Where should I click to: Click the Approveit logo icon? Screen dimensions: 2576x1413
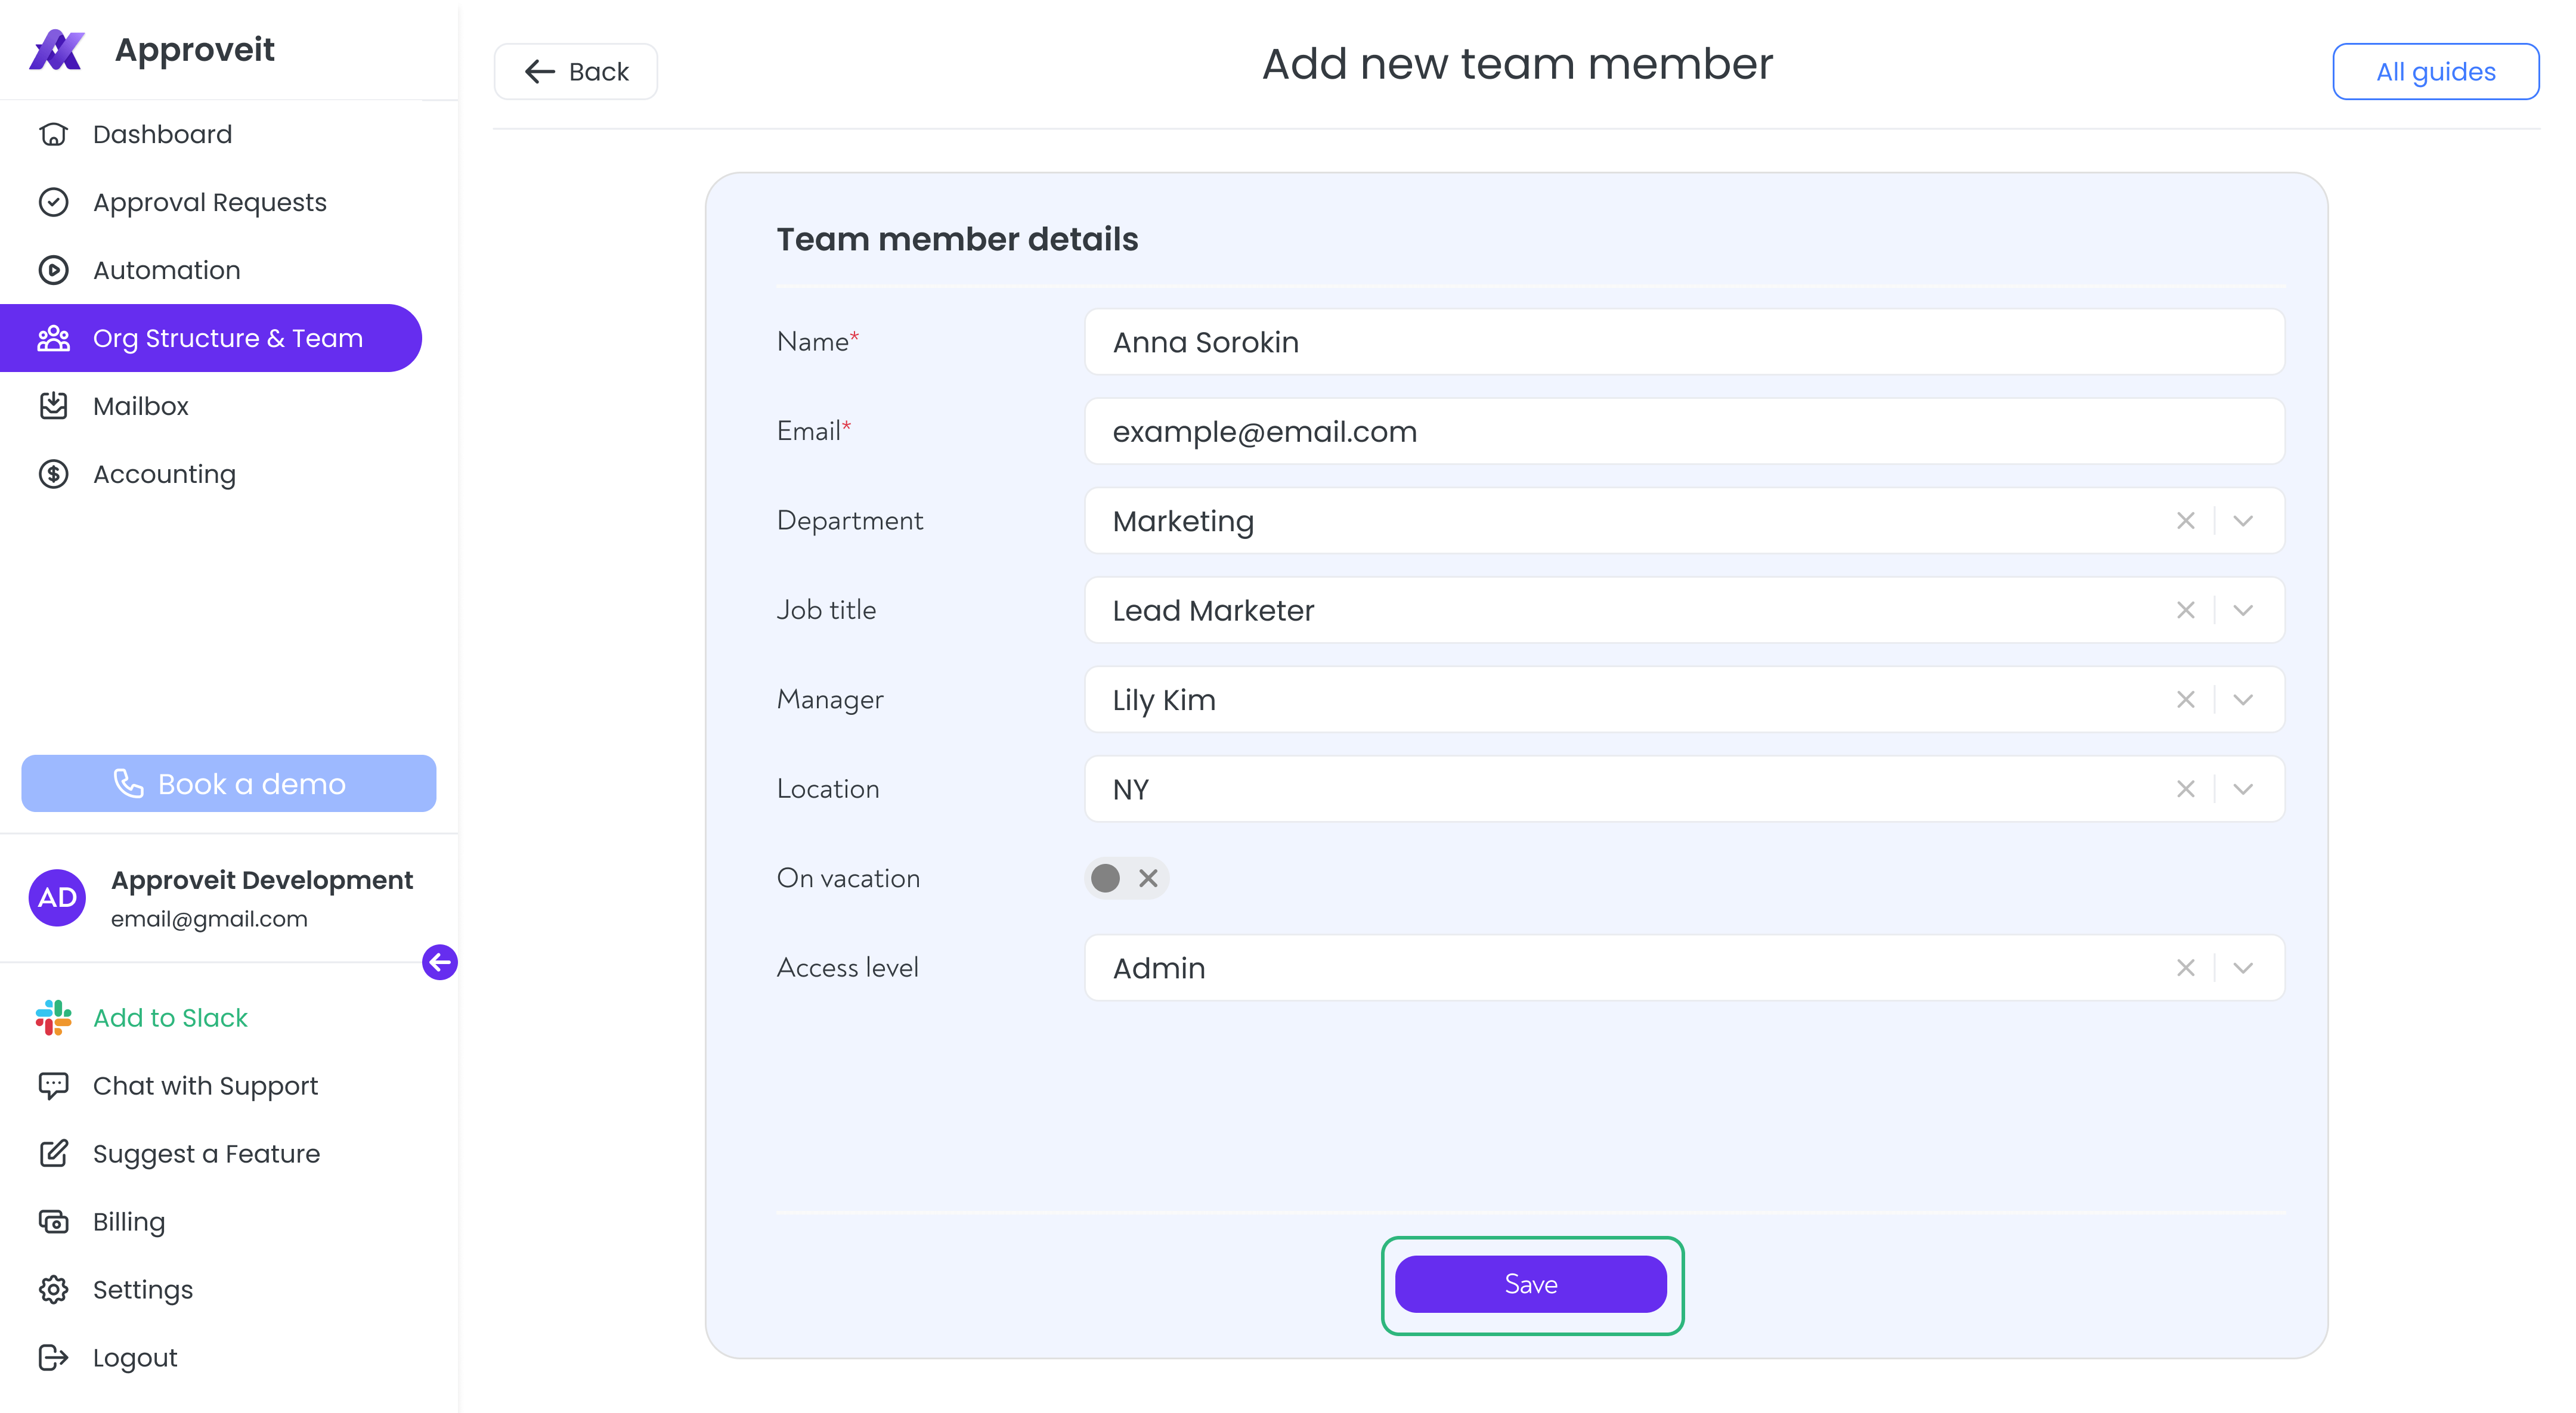(x=57, y=50)
